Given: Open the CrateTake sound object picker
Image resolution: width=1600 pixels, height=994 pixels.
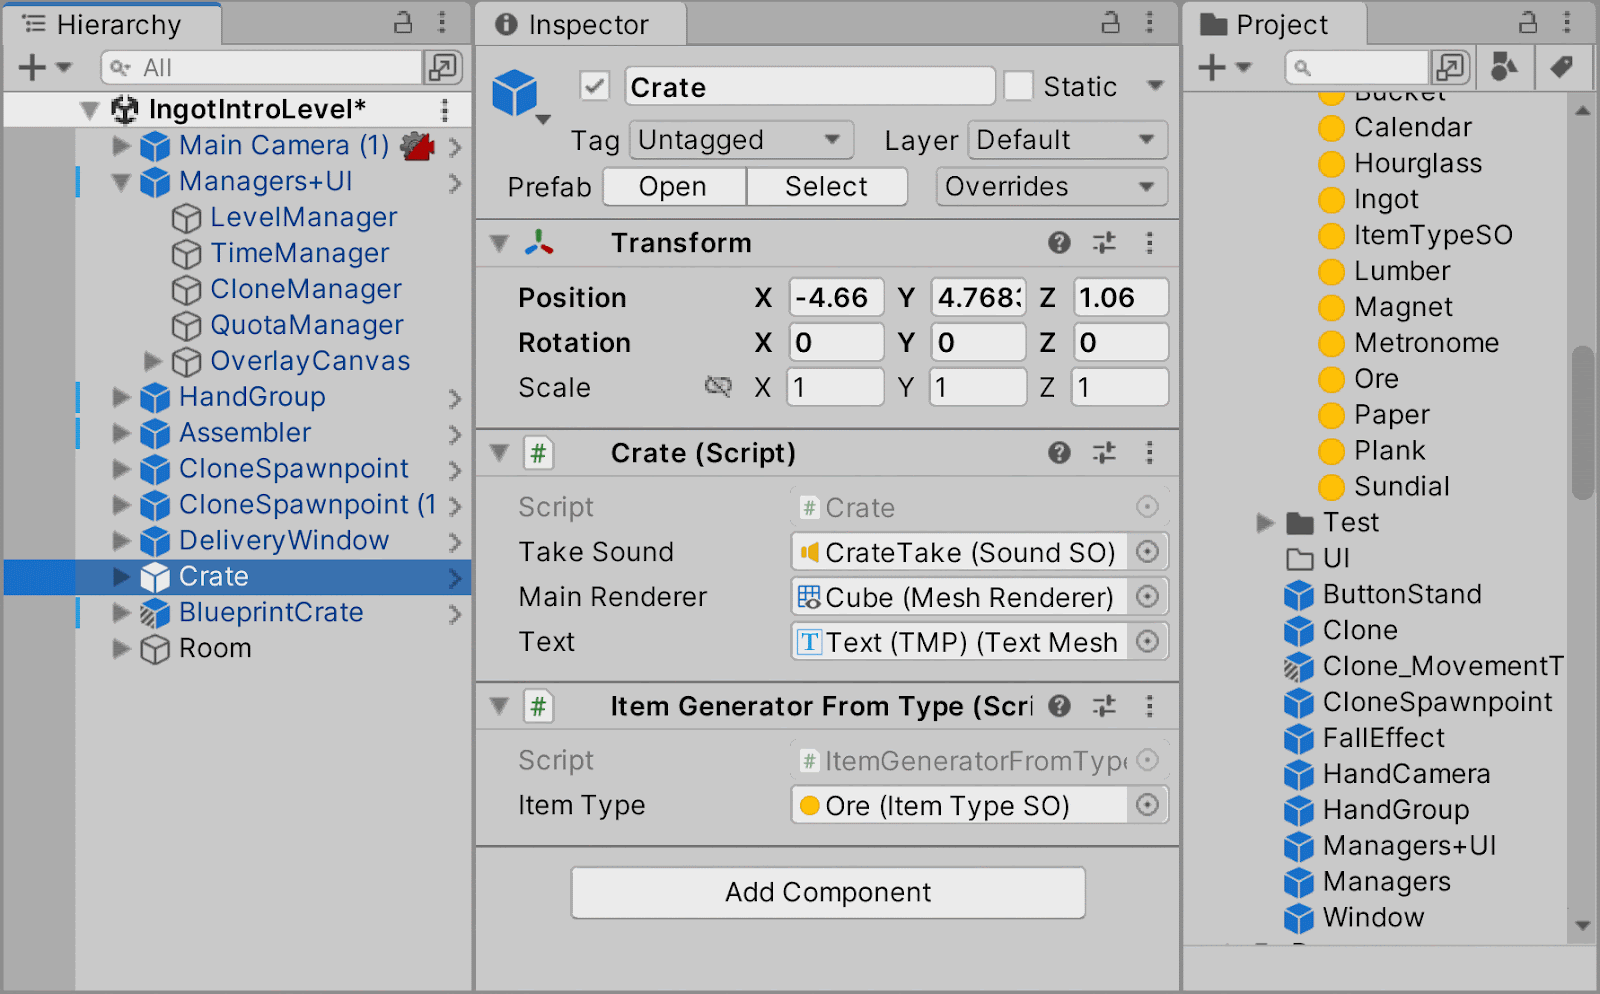Looking at the screenshot, I should [1148, 551].
